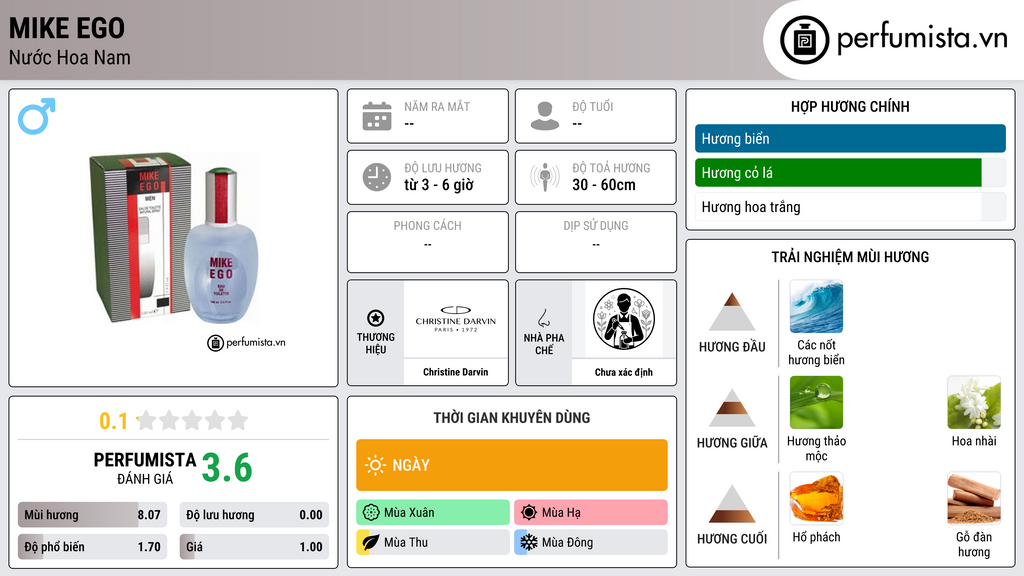Click the perfumer illustration circle icon
Screen dimensions: 1024x576
(624, 319)
